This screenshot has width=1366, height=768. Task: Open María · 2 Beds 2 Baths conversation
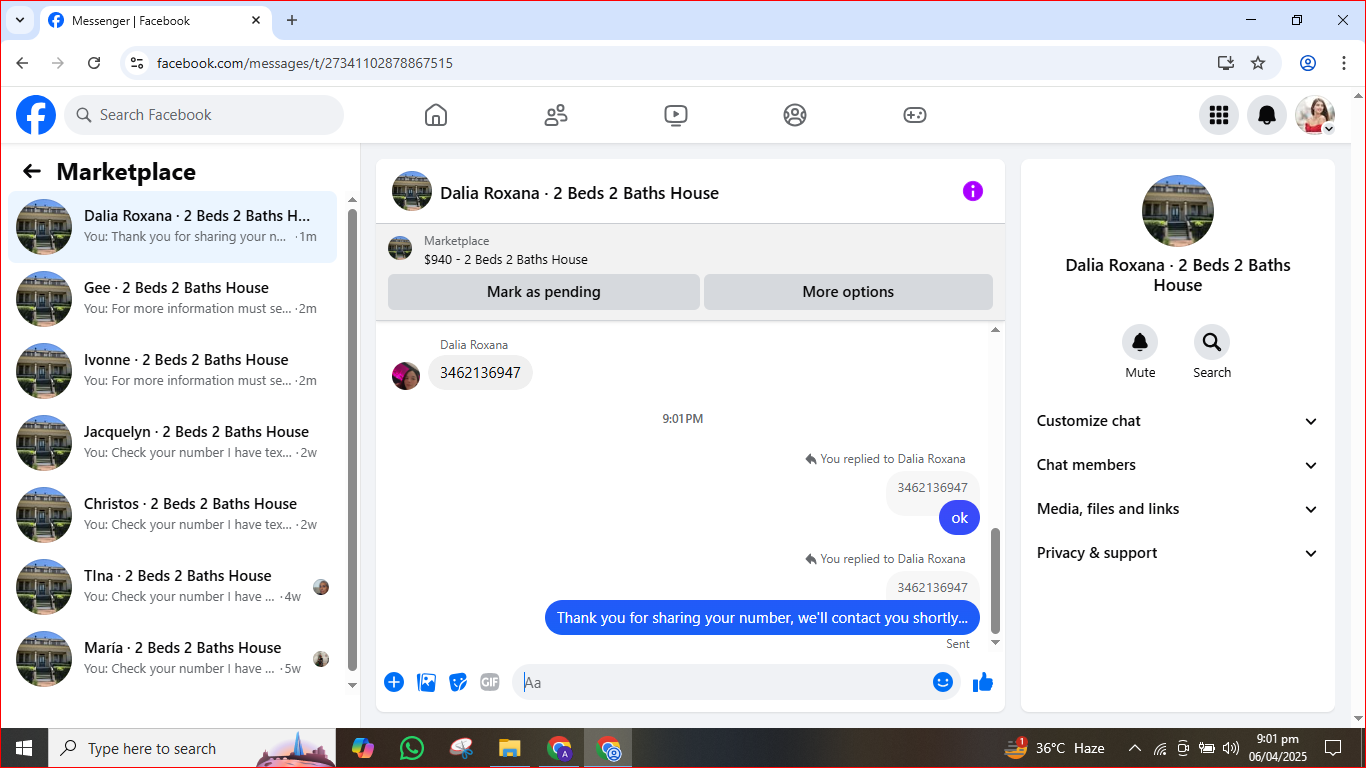pos(173,659)
